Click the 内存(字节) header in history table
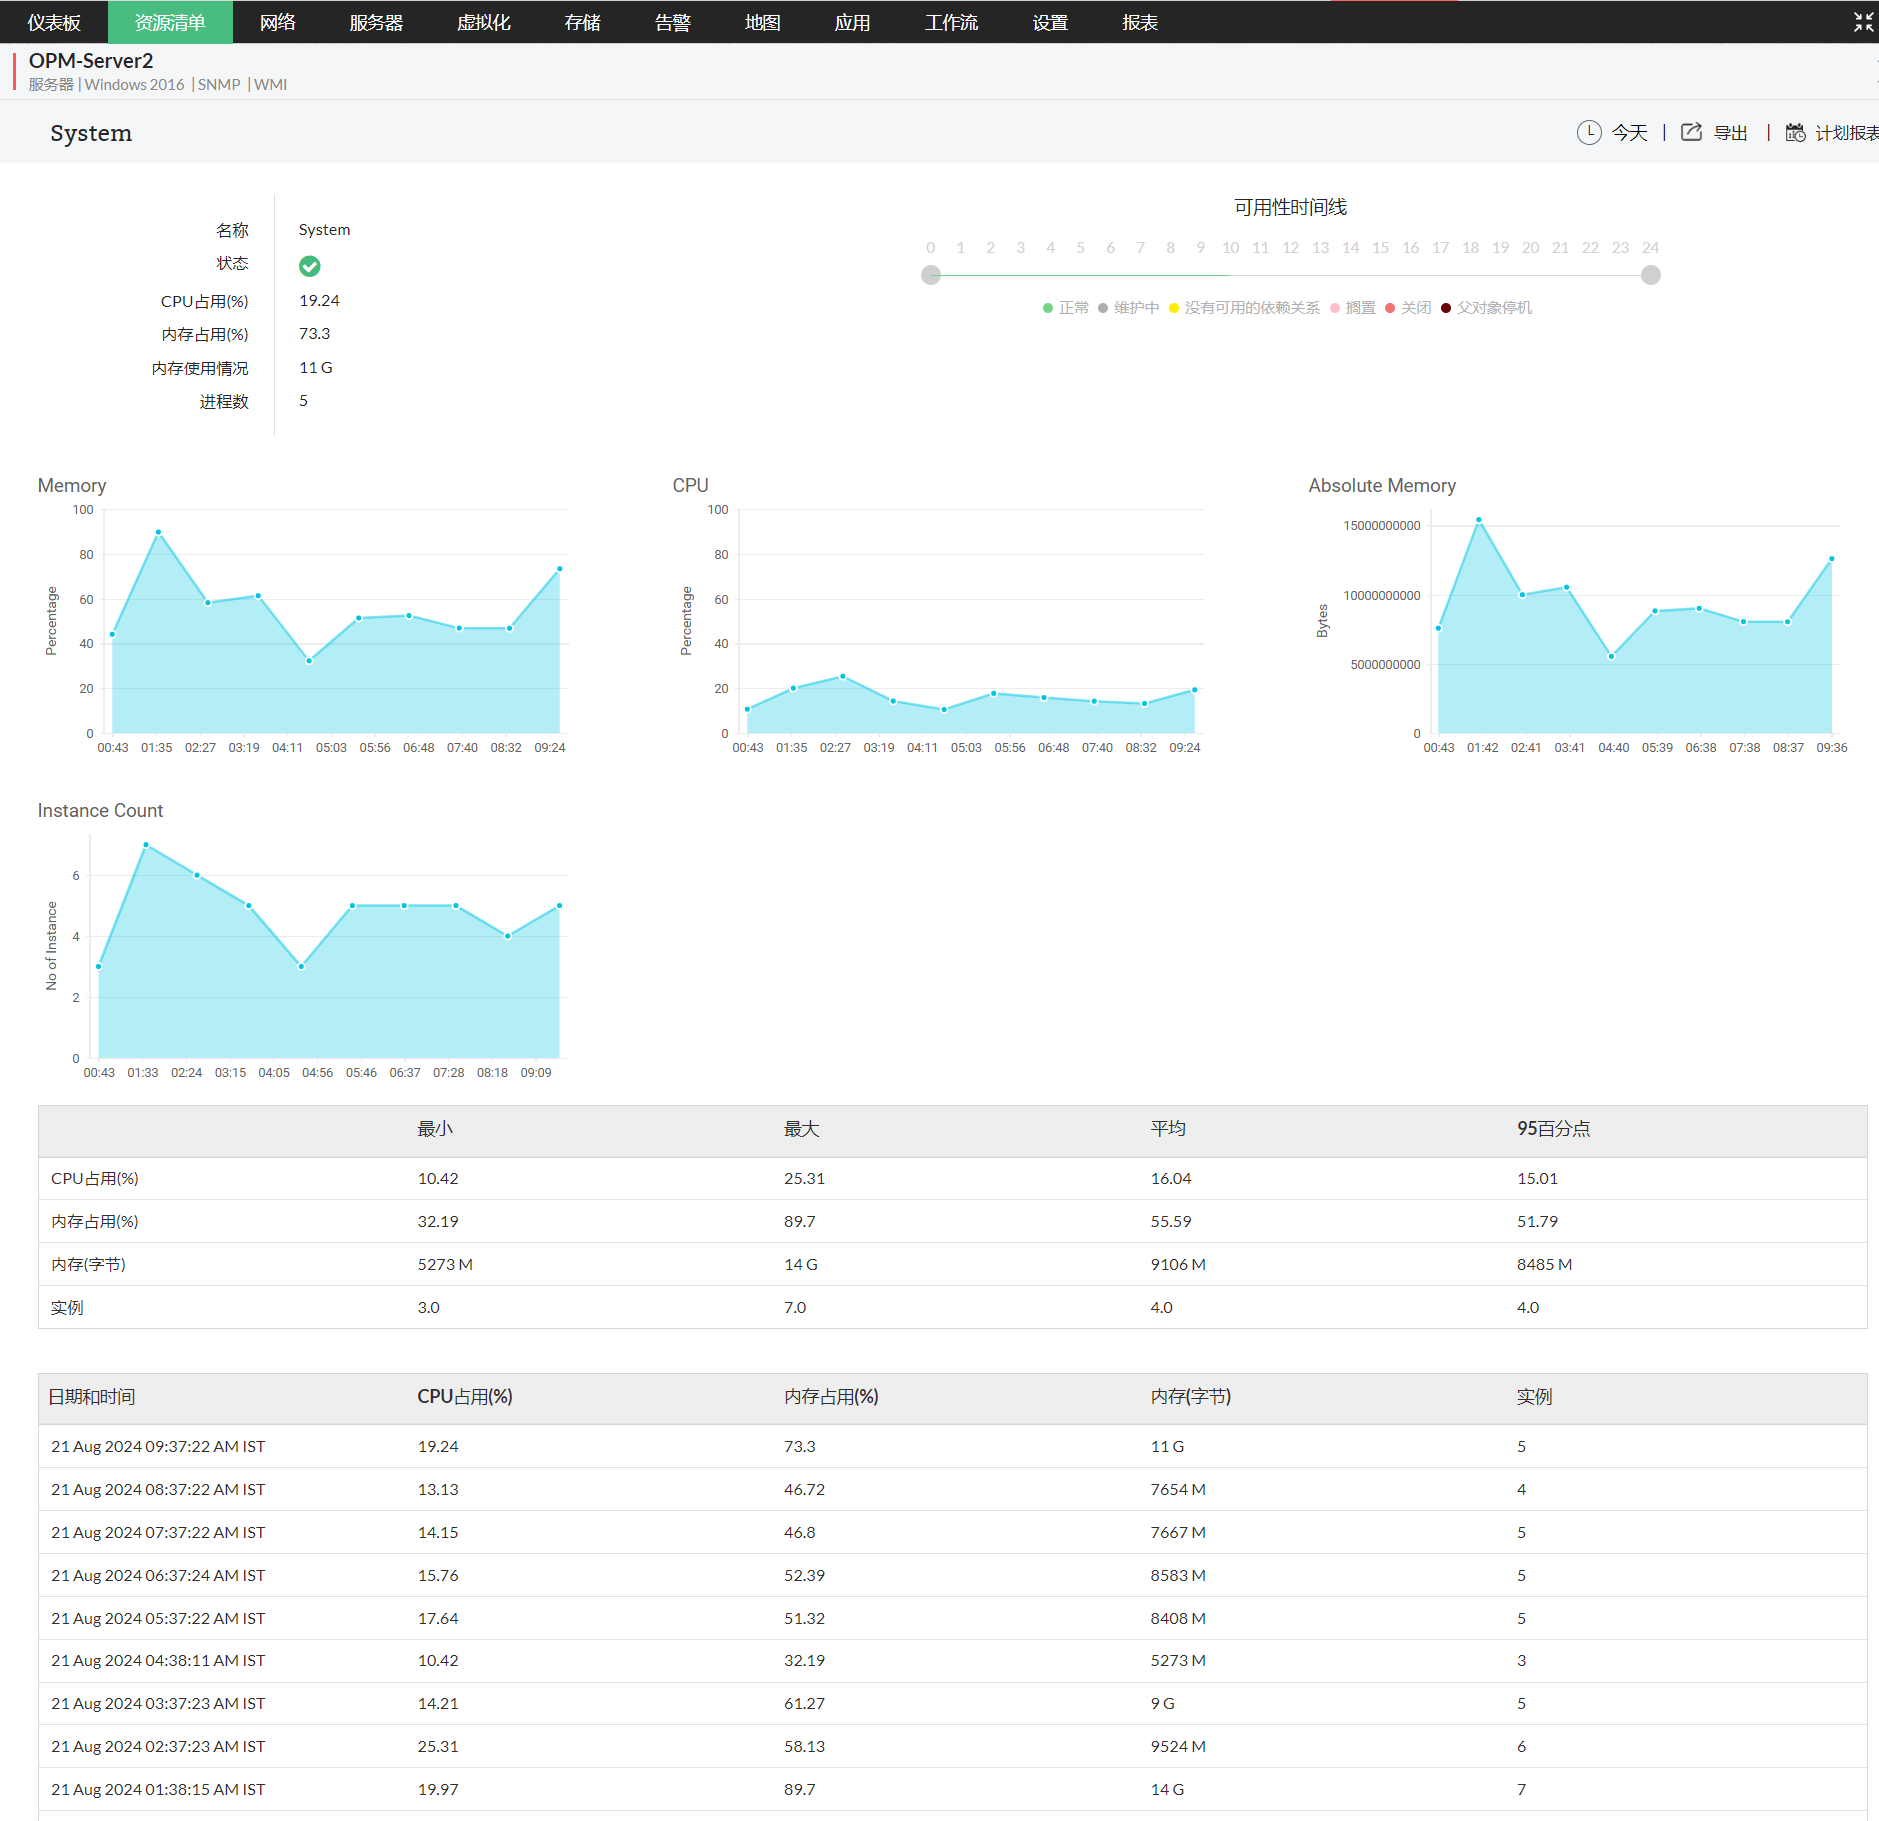The width and height of the screenshot is (1879, 1821). (x=1191, y=1397)
